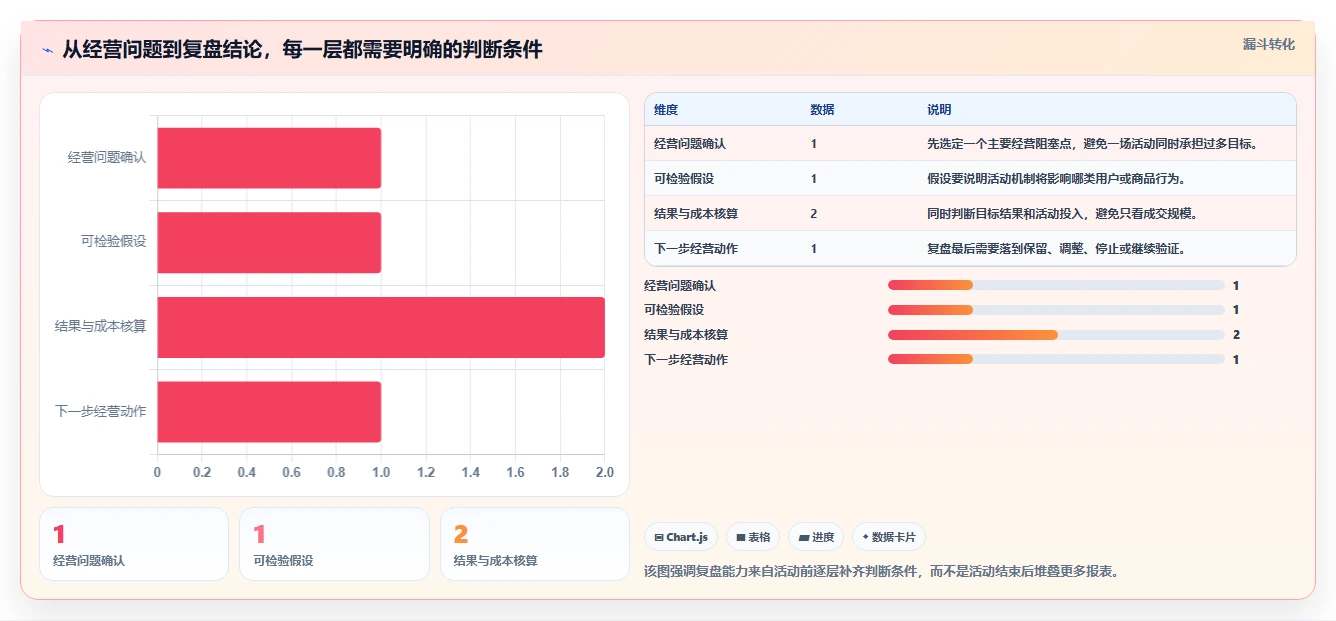Click the description starting 同时判断目标结果
The width and height of the screenshot is (1336, 621).
(1062, 214)
